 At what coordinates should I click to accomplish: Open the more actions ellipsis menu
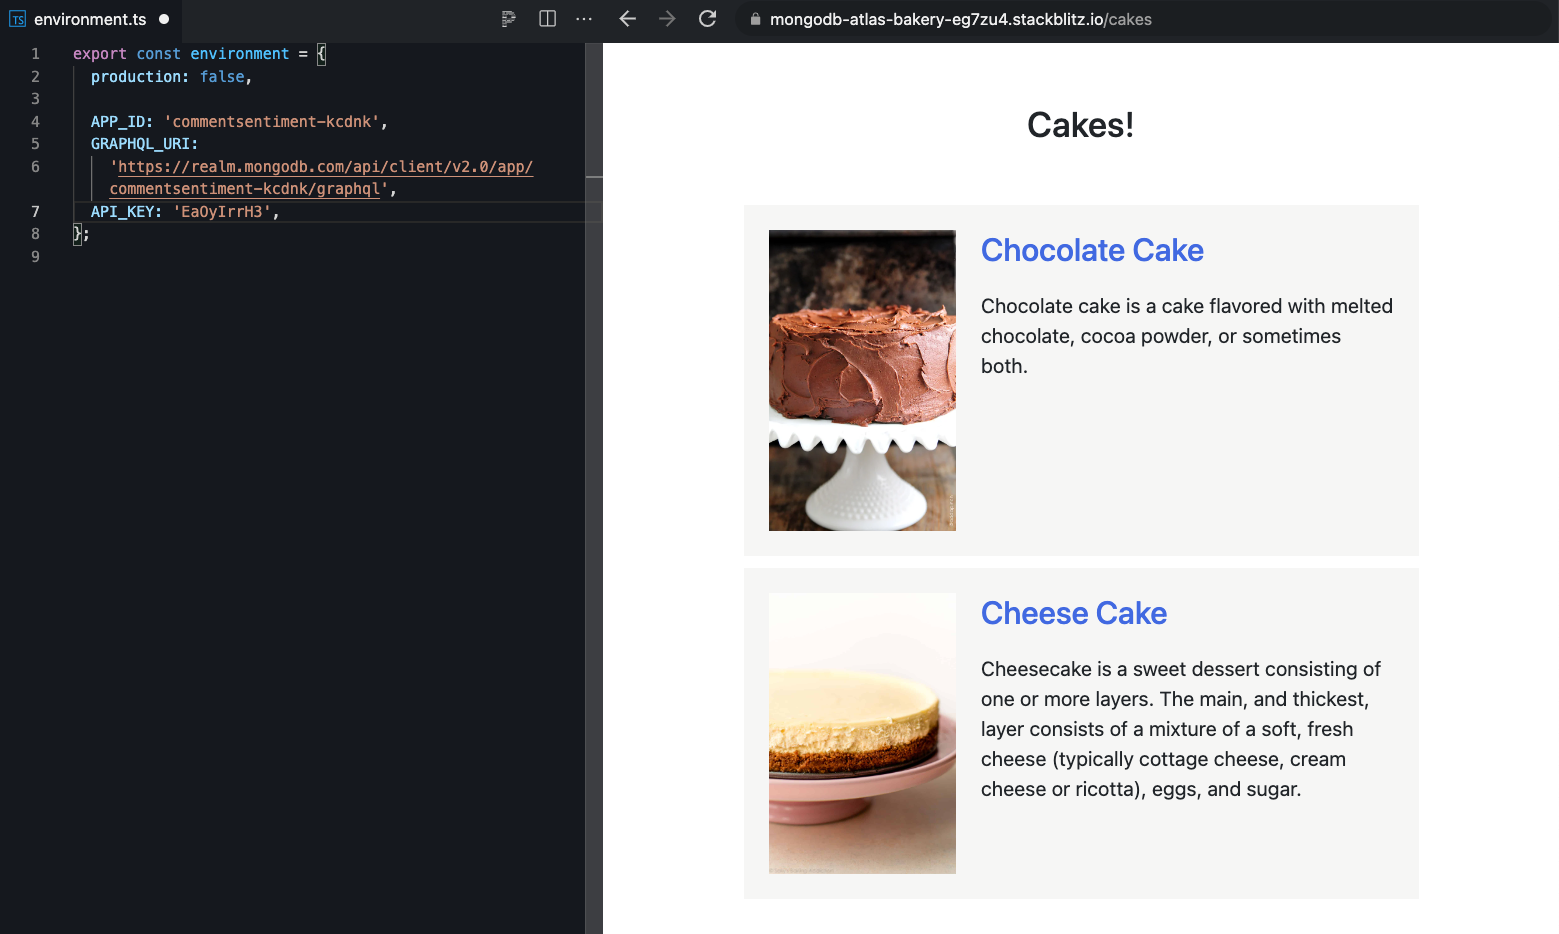tap(584, 19)
